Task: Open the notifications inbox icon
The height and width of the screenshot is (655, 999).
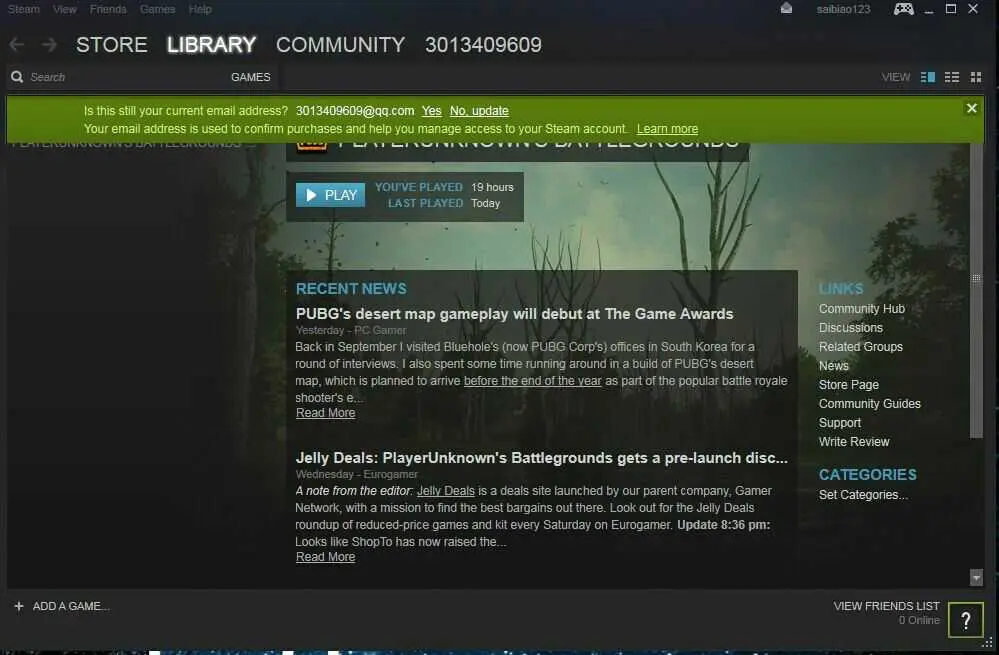Action: click(x=786, y=8)
